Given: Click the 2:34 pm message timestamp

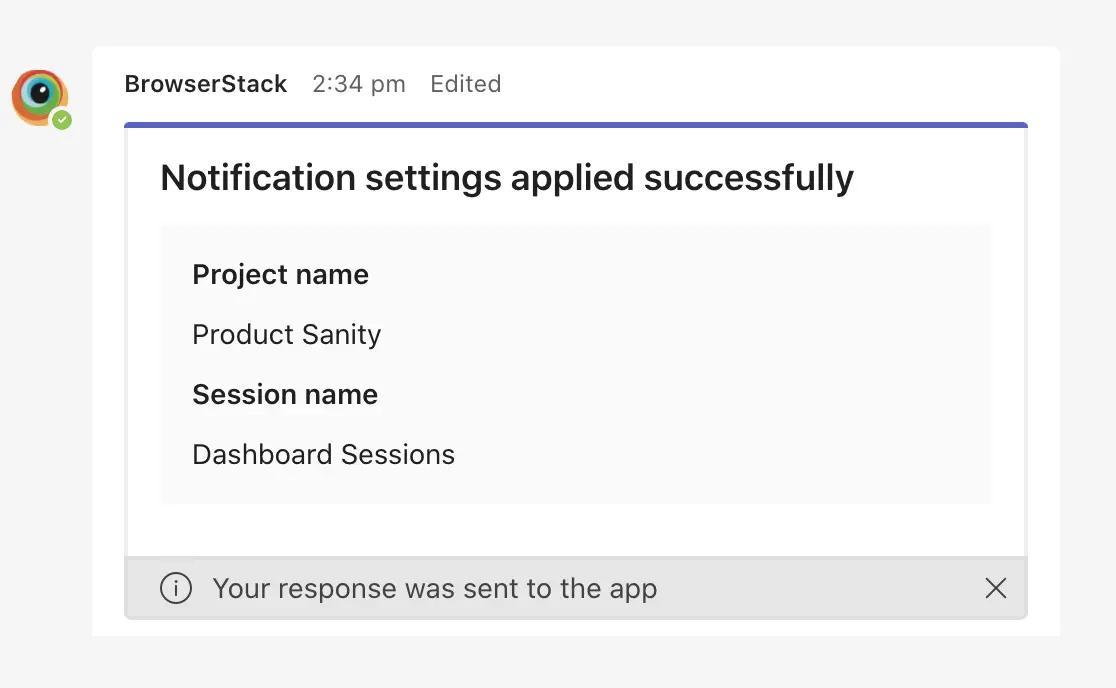Looking at the screenshot, I should click(359, 84).
